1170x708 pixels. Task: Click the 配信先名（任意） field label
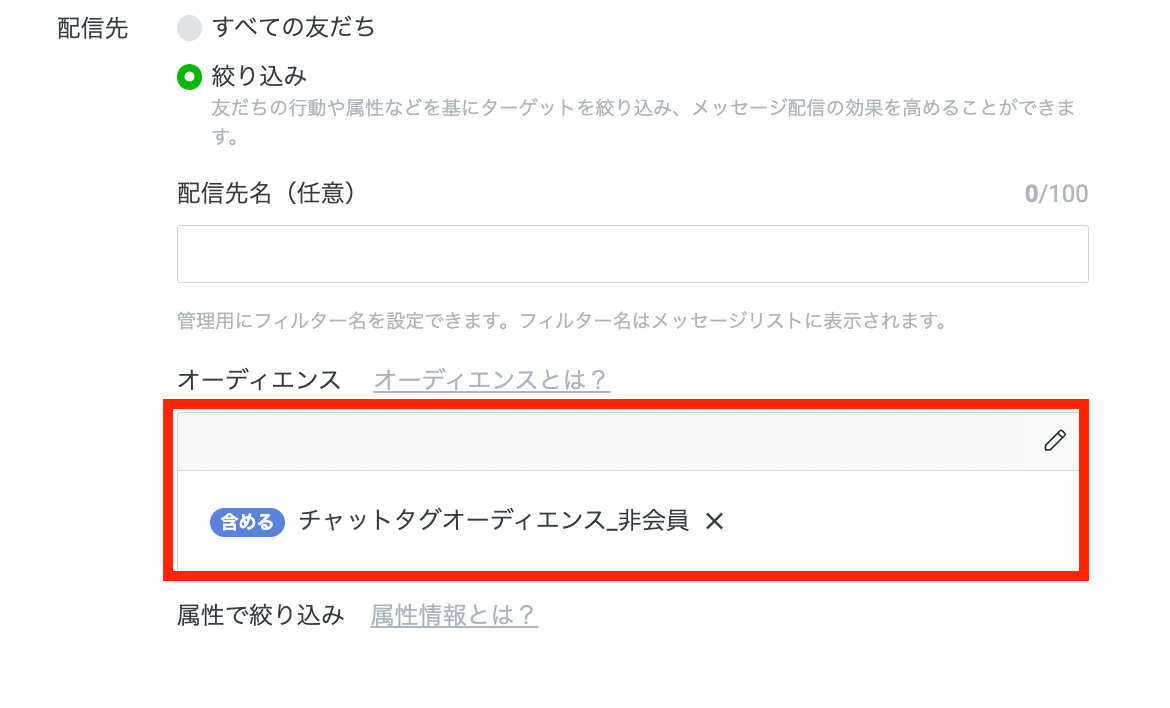[267, 194]
